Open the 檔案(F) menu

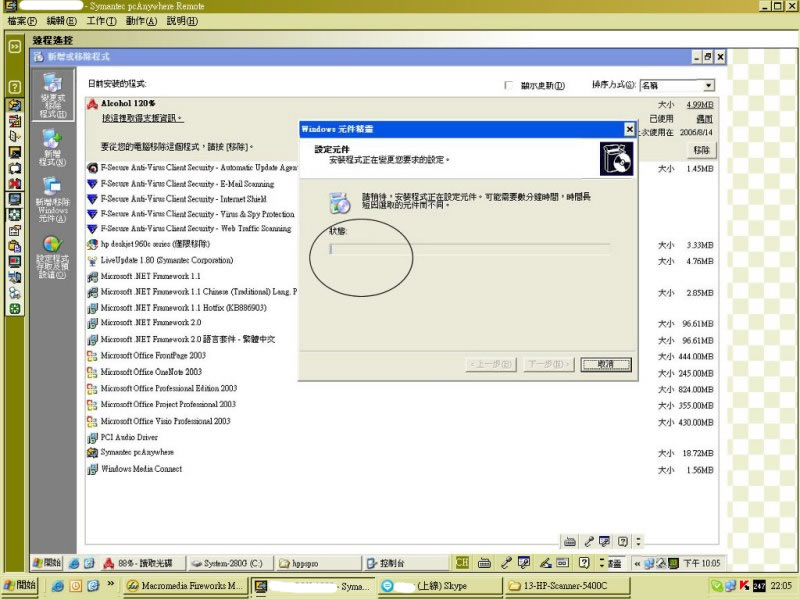point(22,21)
